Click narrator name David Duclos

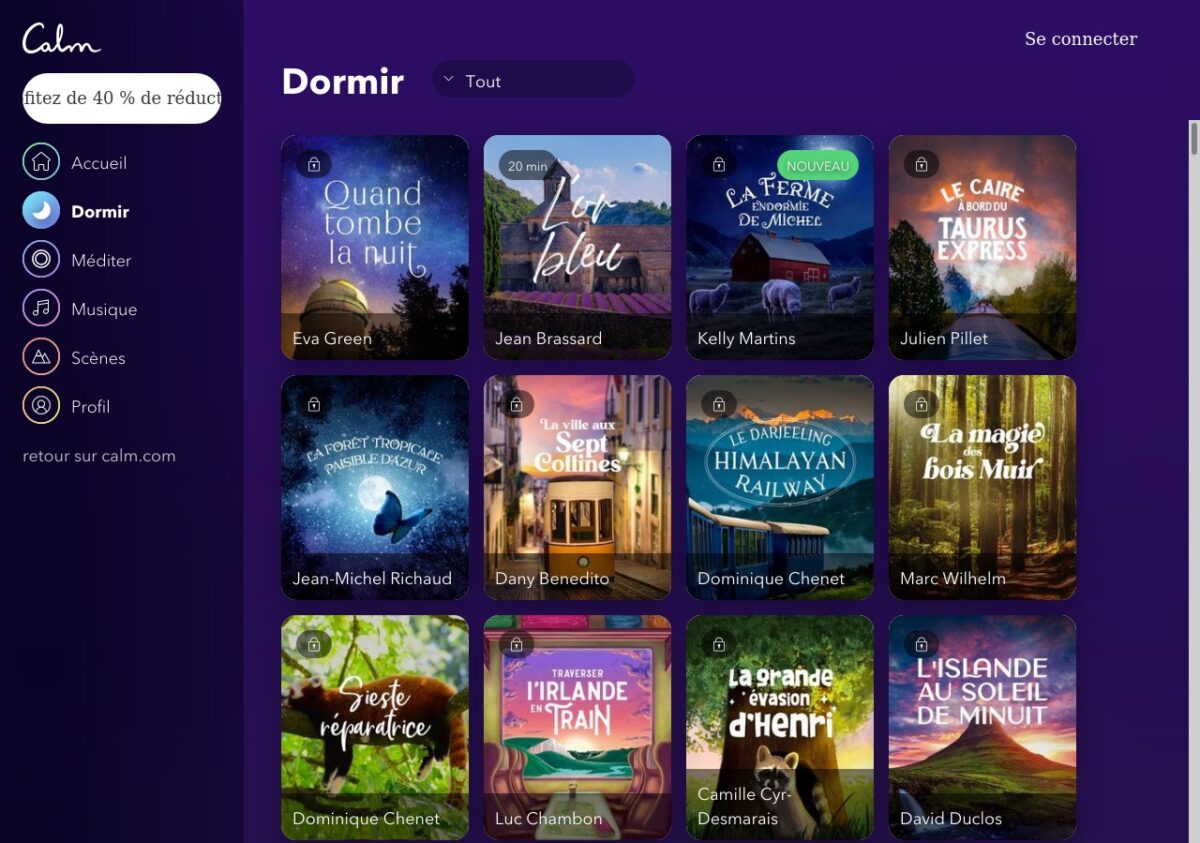(x=951, y=818)
